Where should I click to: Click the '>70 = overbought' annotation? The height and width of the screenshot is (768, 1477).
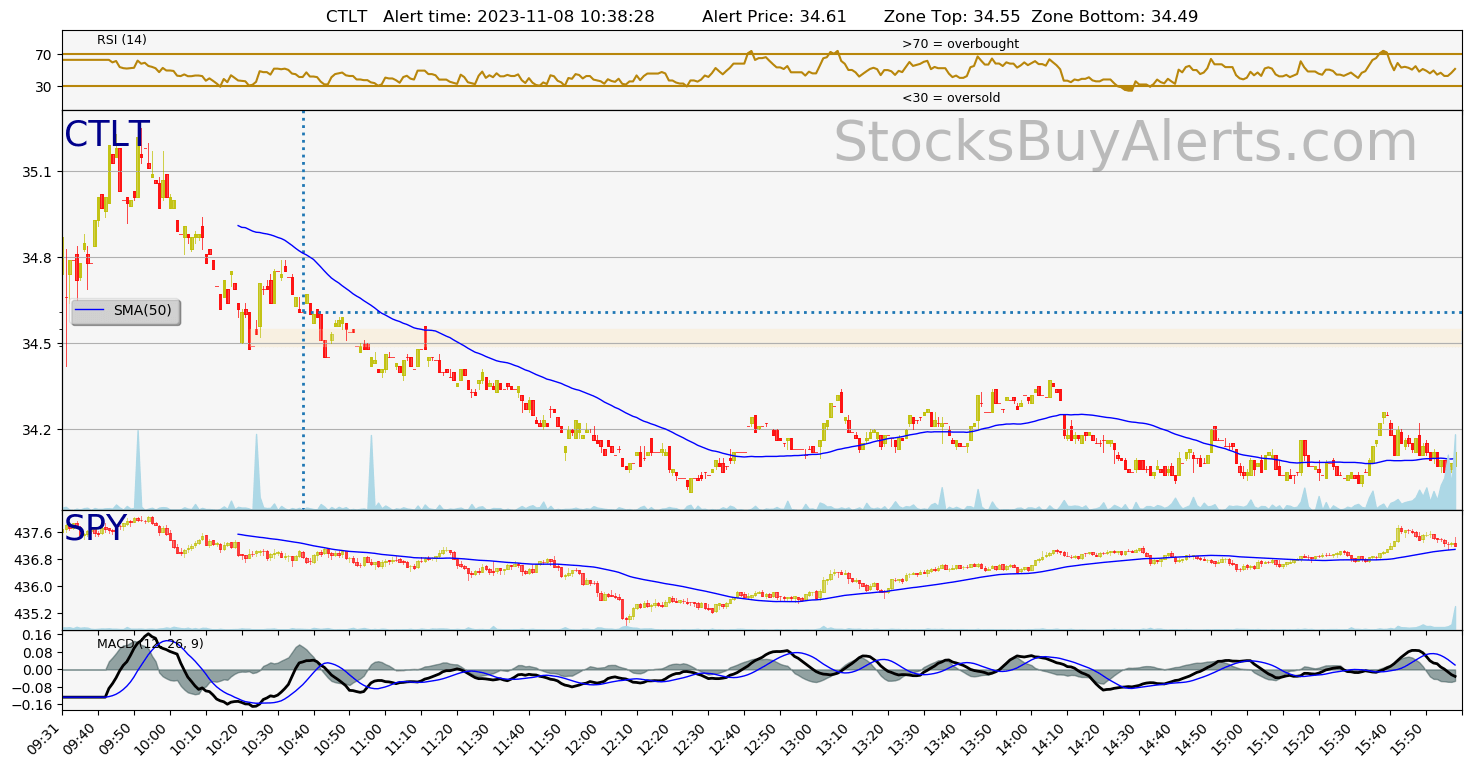click(960, 44)
